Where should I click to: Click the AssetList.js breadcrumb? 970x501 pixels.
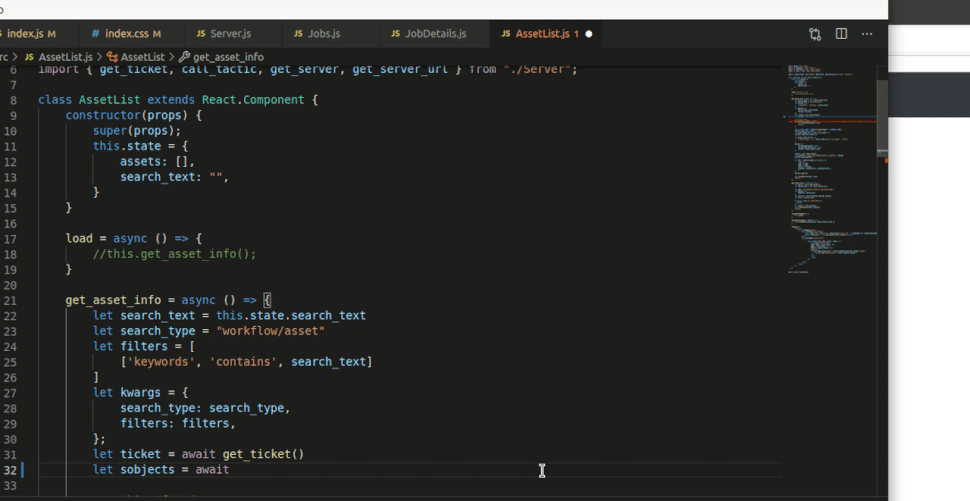click(x=65, y=57)
